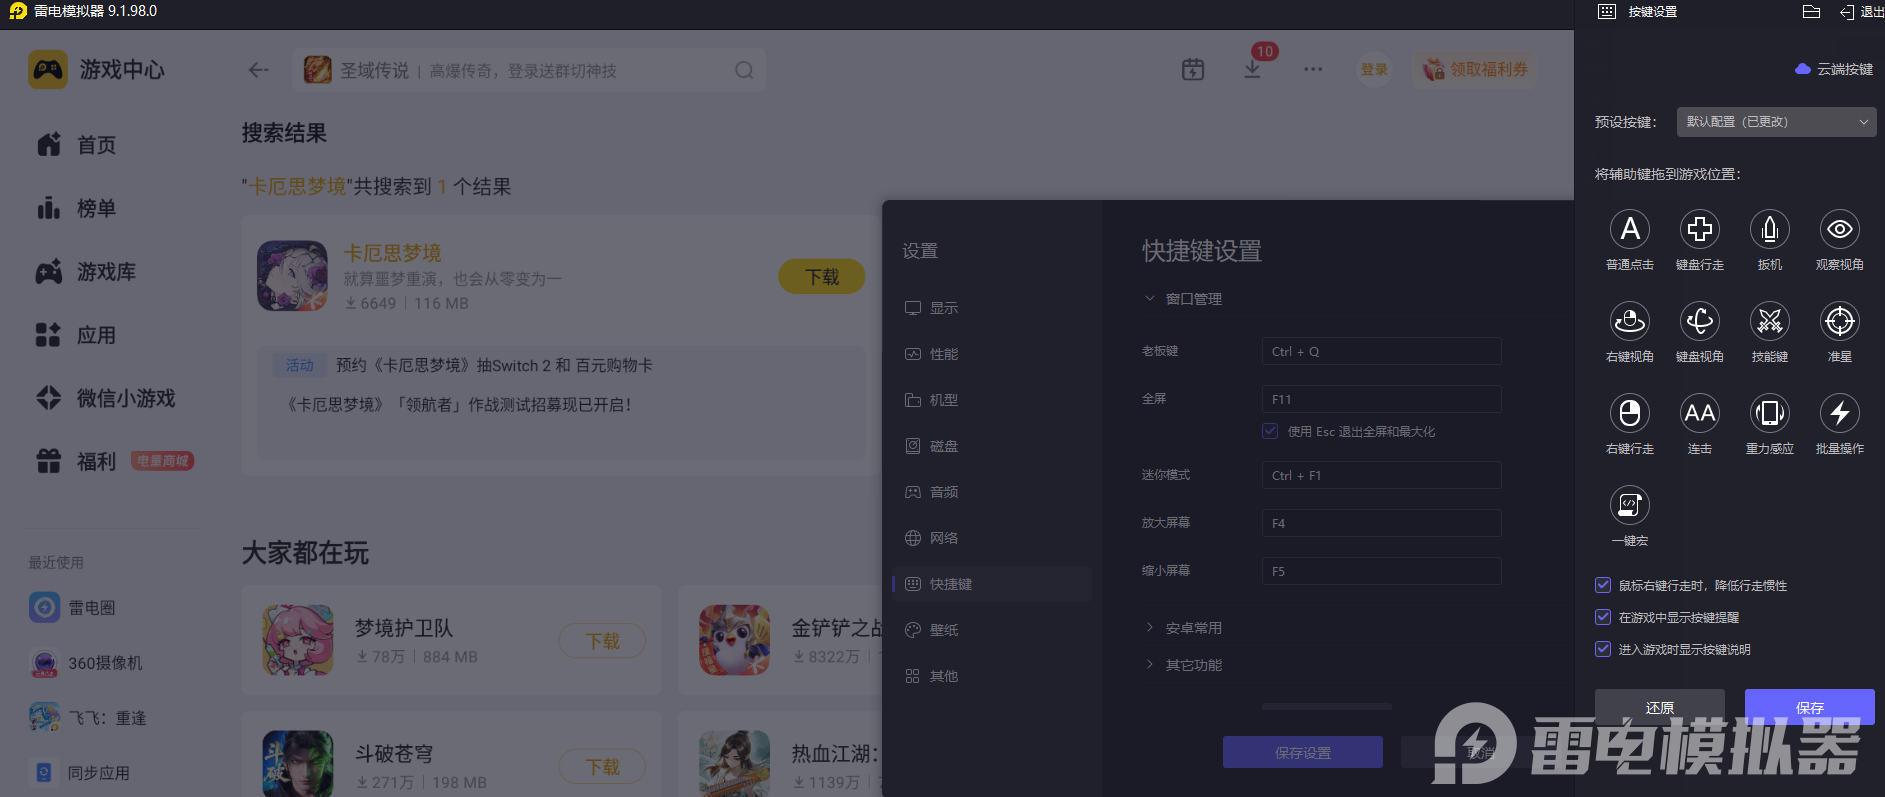Open the downloads icon with badge 10
The height and width of the screenshot is (797, 1885).
point(1252,70)
